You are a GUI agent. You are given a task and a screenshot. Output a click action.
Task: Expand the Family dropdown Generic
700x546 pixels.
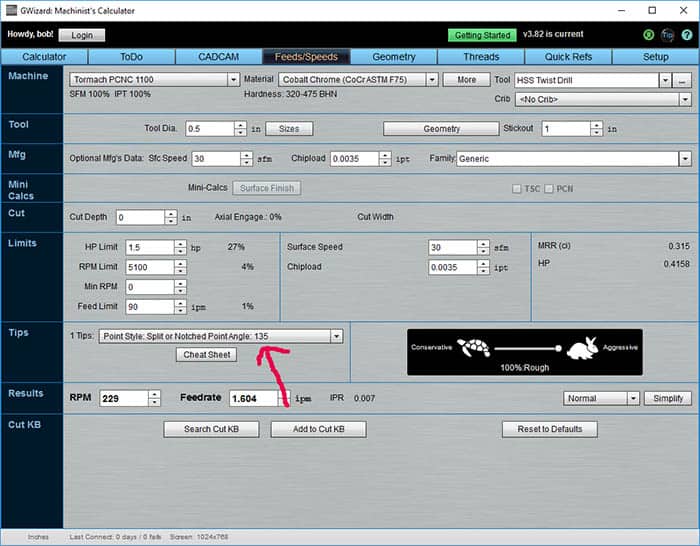pyautogui.click(x=685, y=159)
